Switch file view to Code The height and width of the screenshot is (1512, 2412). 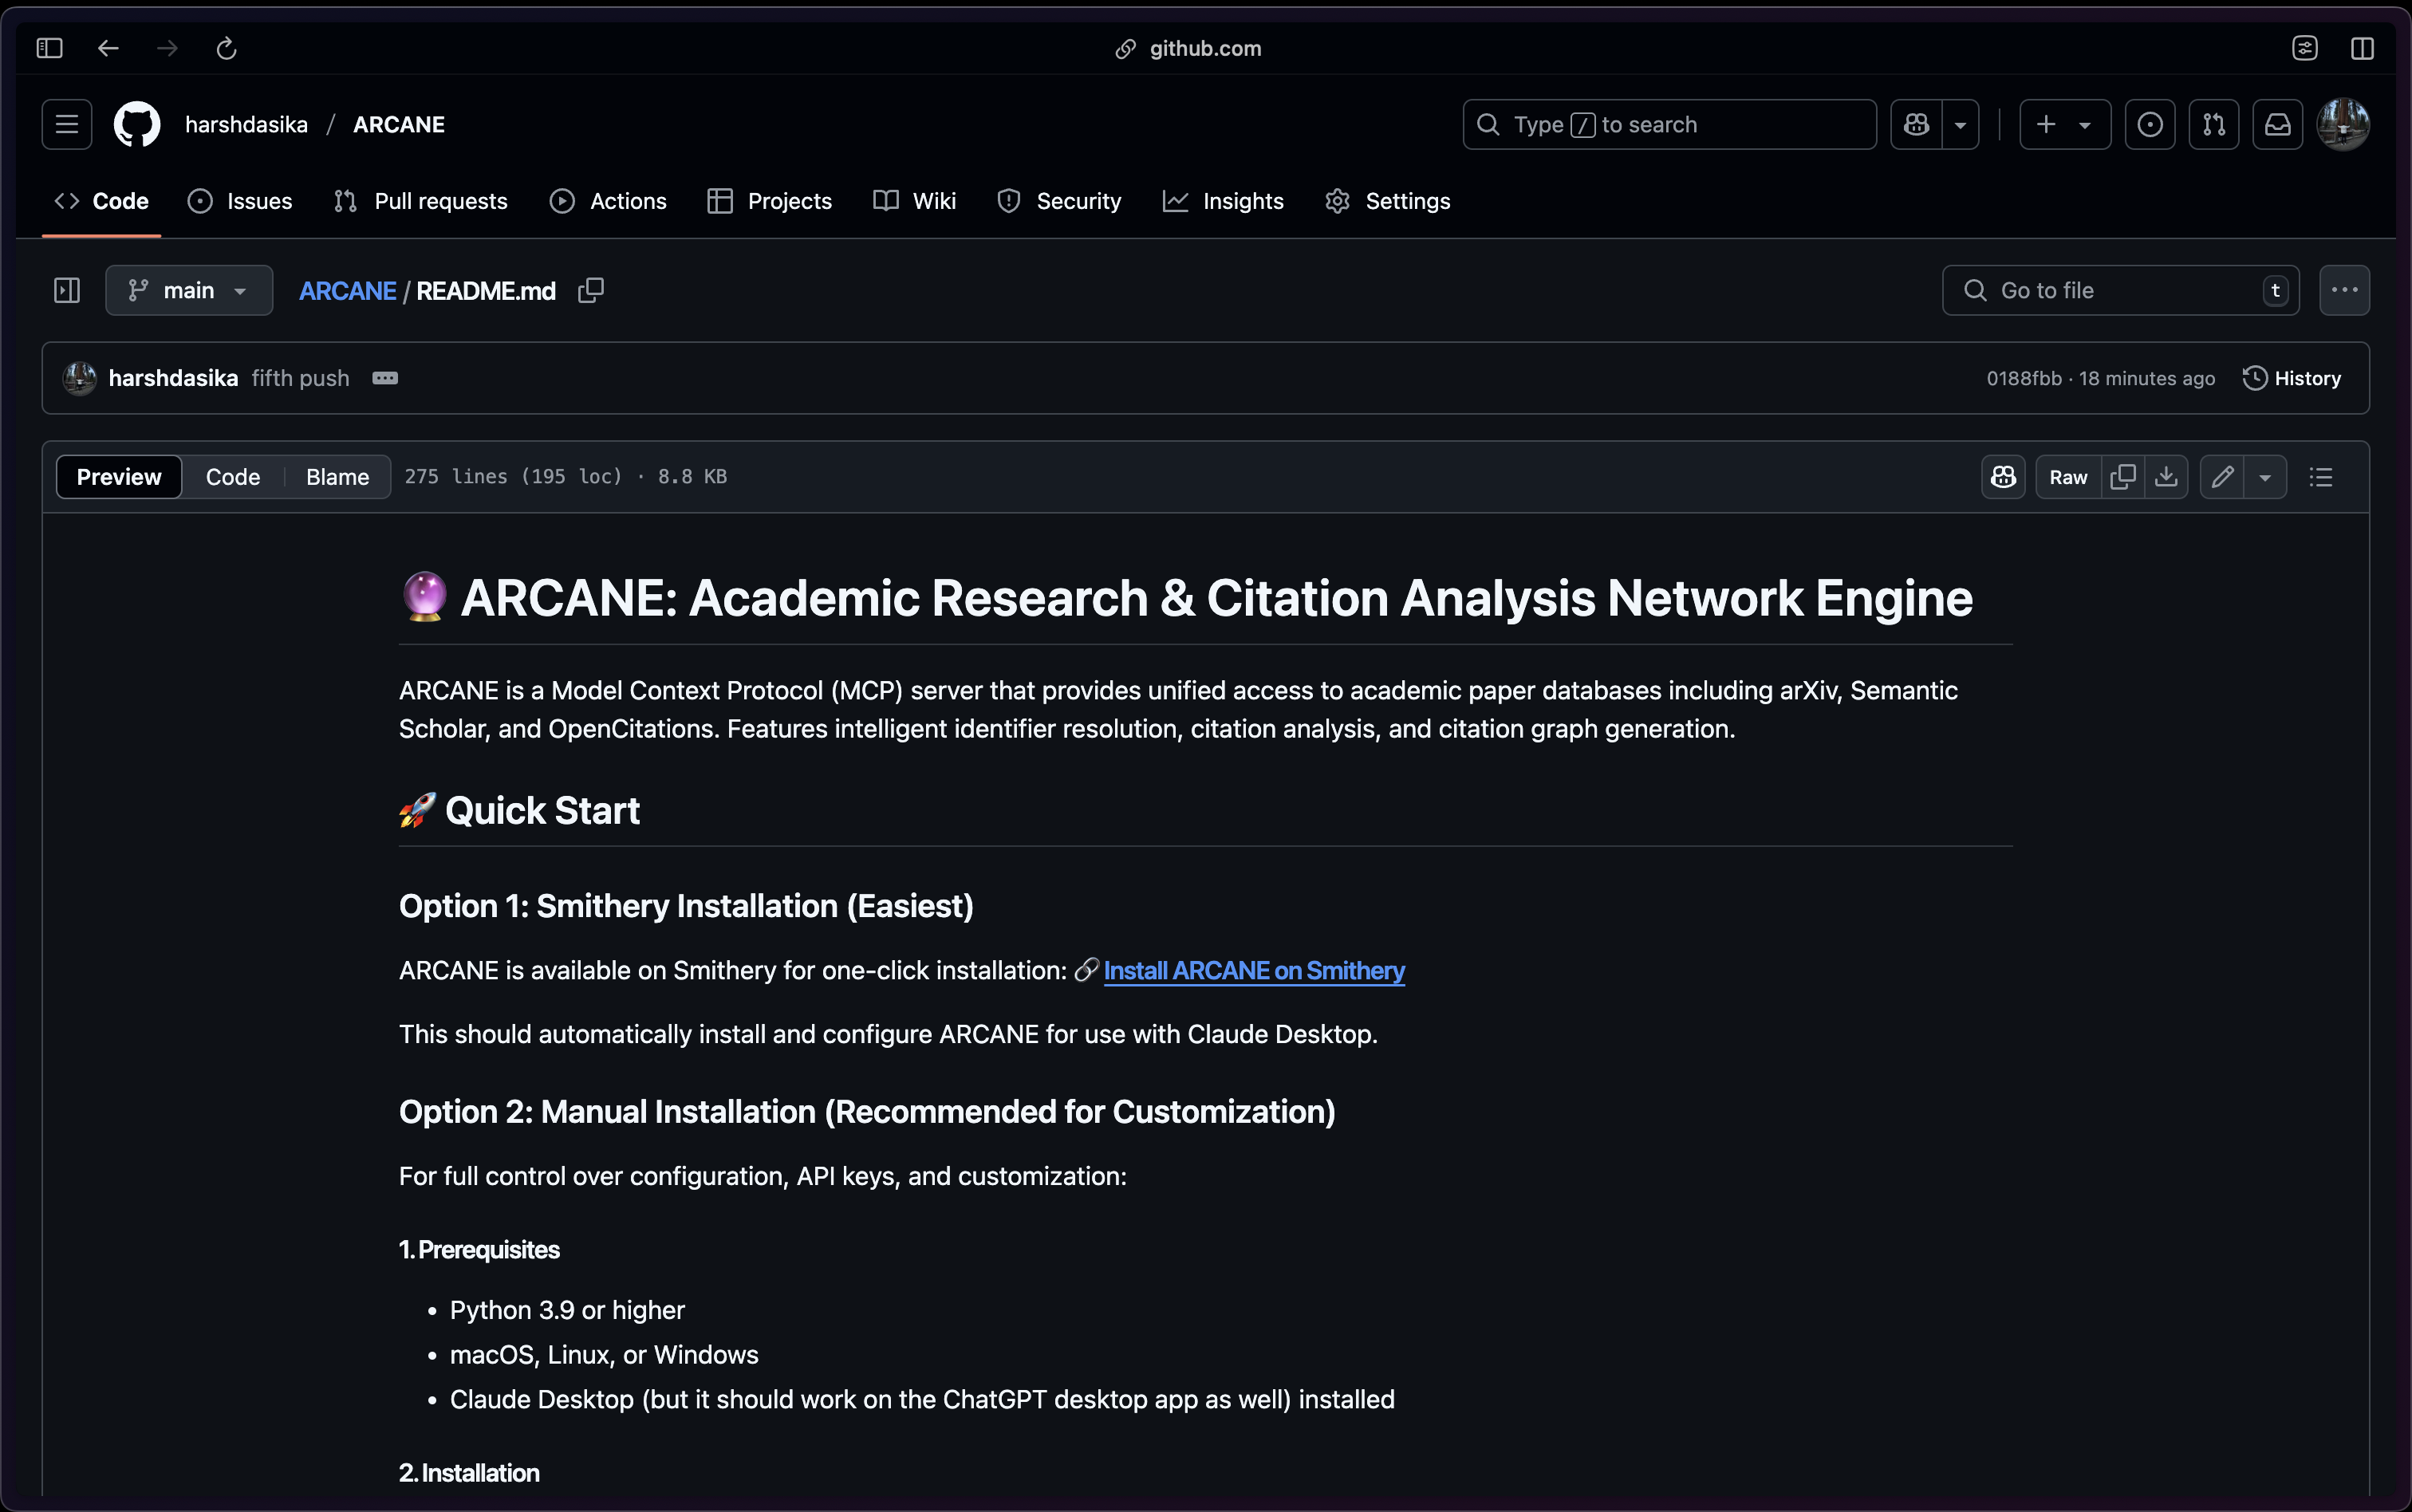tap(232, 477)
